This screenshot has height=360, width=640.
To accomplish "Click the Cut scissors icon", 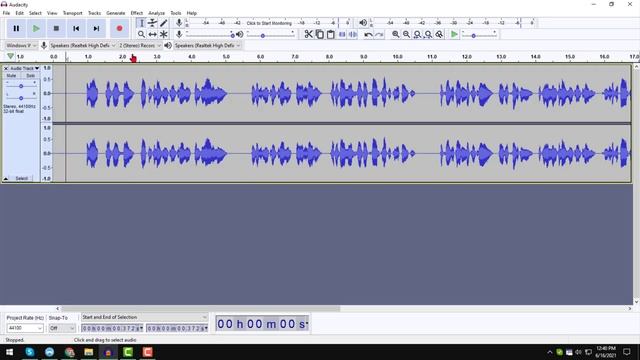I will pos(309,34).
